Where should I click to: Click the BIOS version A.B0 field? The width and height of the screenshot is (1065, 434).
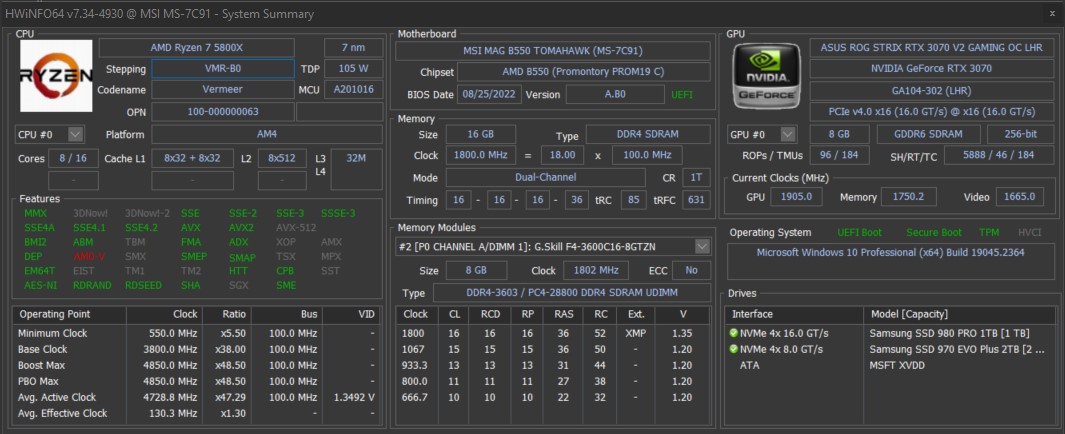click(615, 94)
